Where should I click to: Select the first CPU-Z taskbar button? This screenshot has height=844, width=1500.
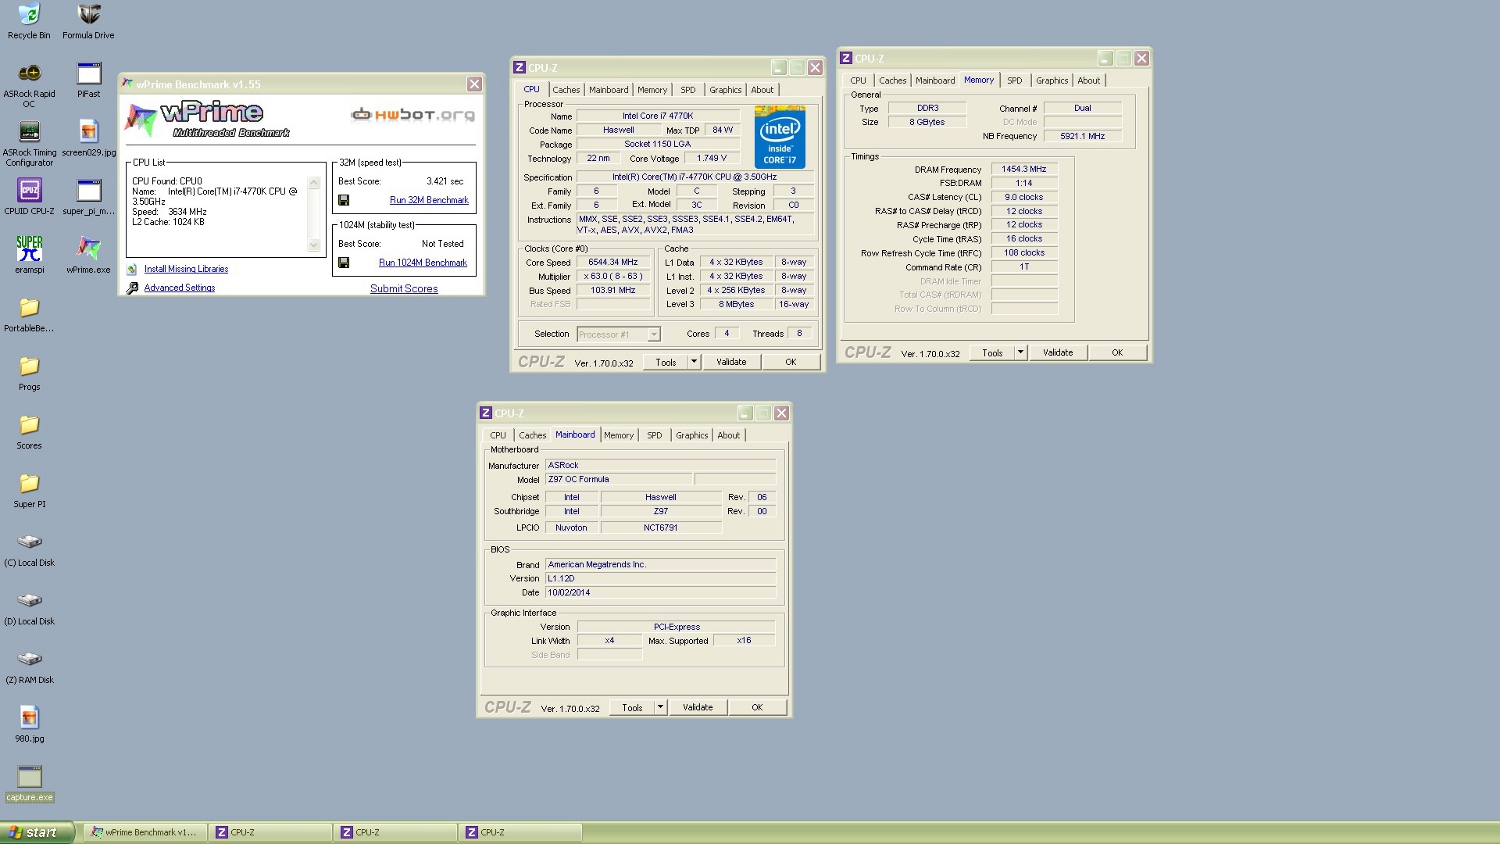point(271,832)
